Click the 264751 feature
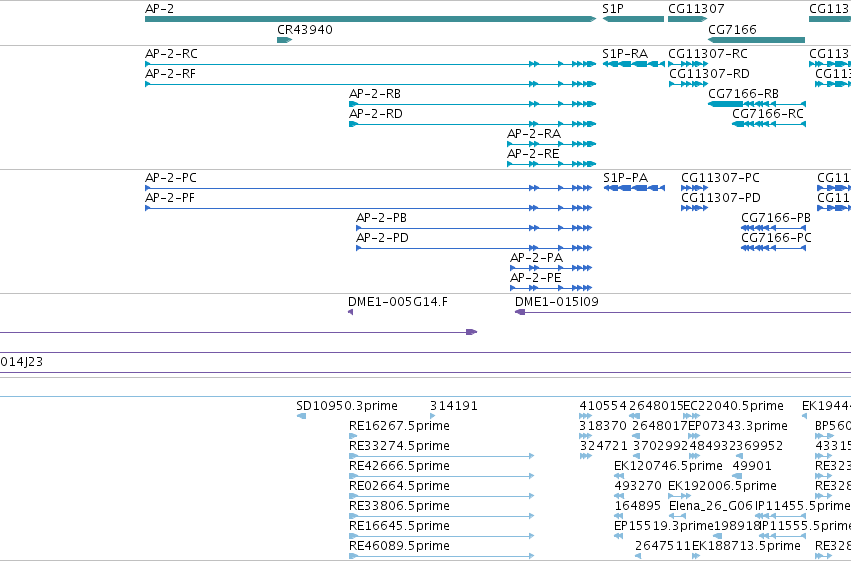The height and width of the screenshot is (561, 851). pos(638,556)
